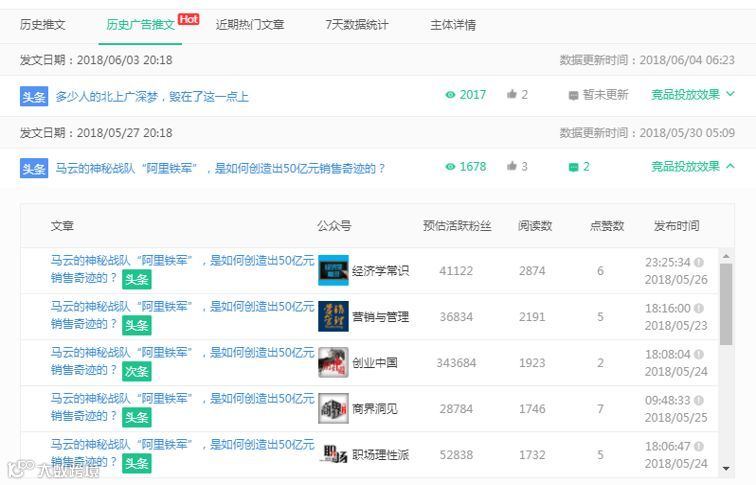The height and width of the screenshot is (485, 756).
Task: Click the 预估活跃粉丝 column header
Action: tap(457, 226)
